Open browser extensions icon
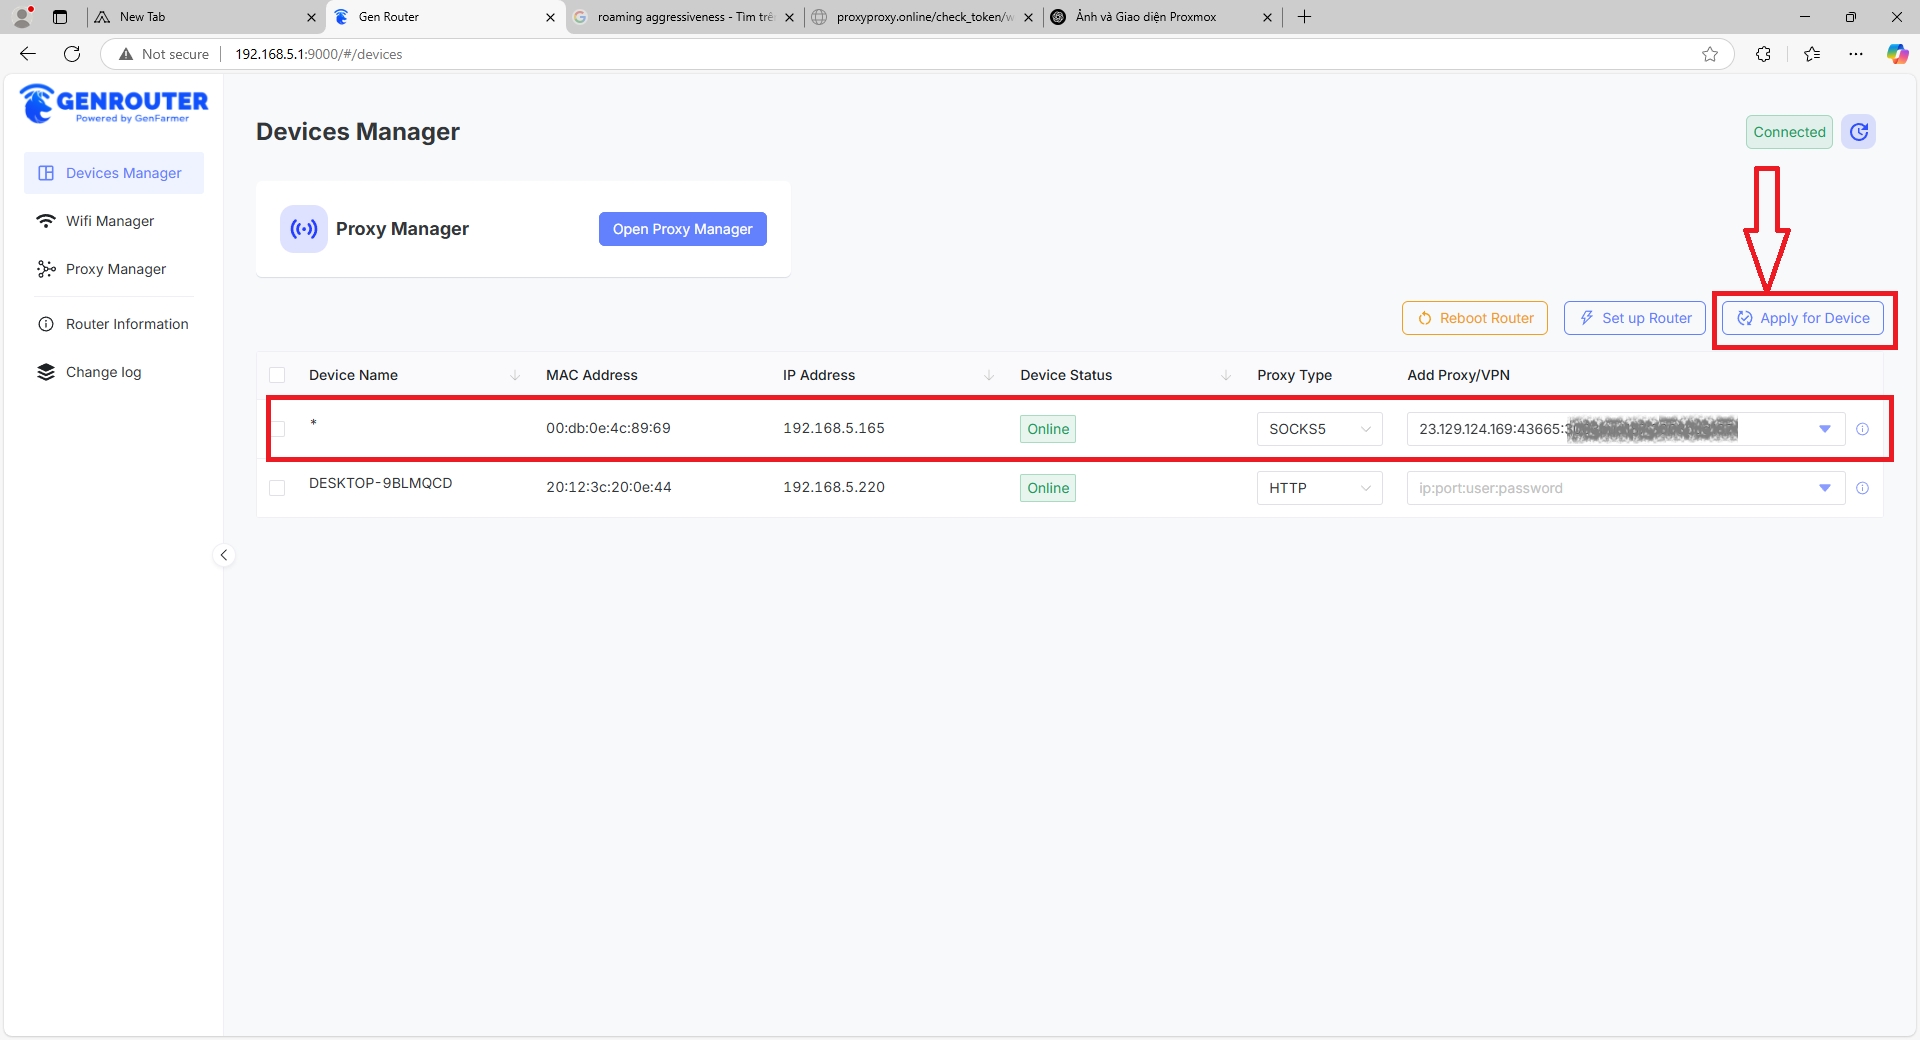Screen dimensions: 1920x1040 (x=1763, y=54)
